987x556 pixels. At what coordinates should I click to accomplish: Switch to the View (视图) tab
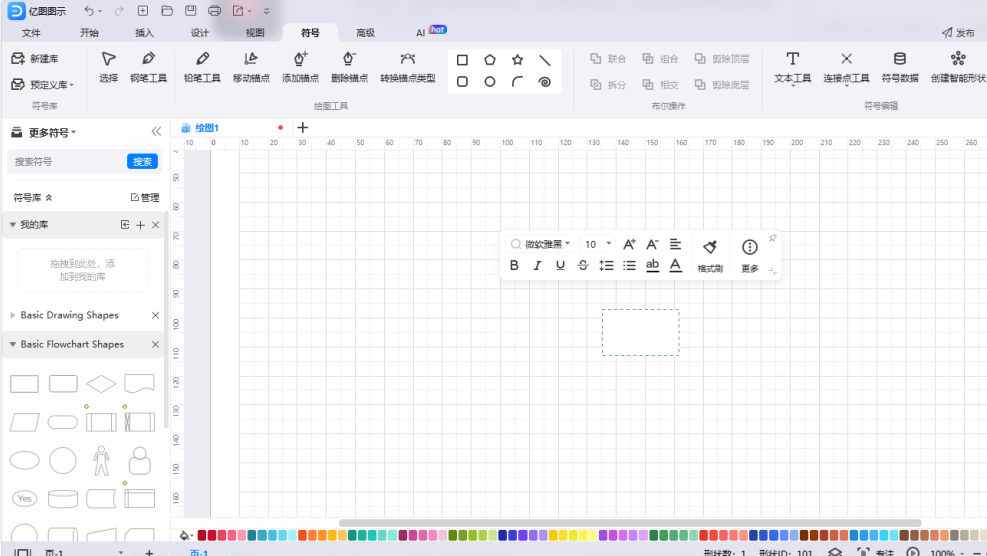pyautogui.click(x=255, y=33)
